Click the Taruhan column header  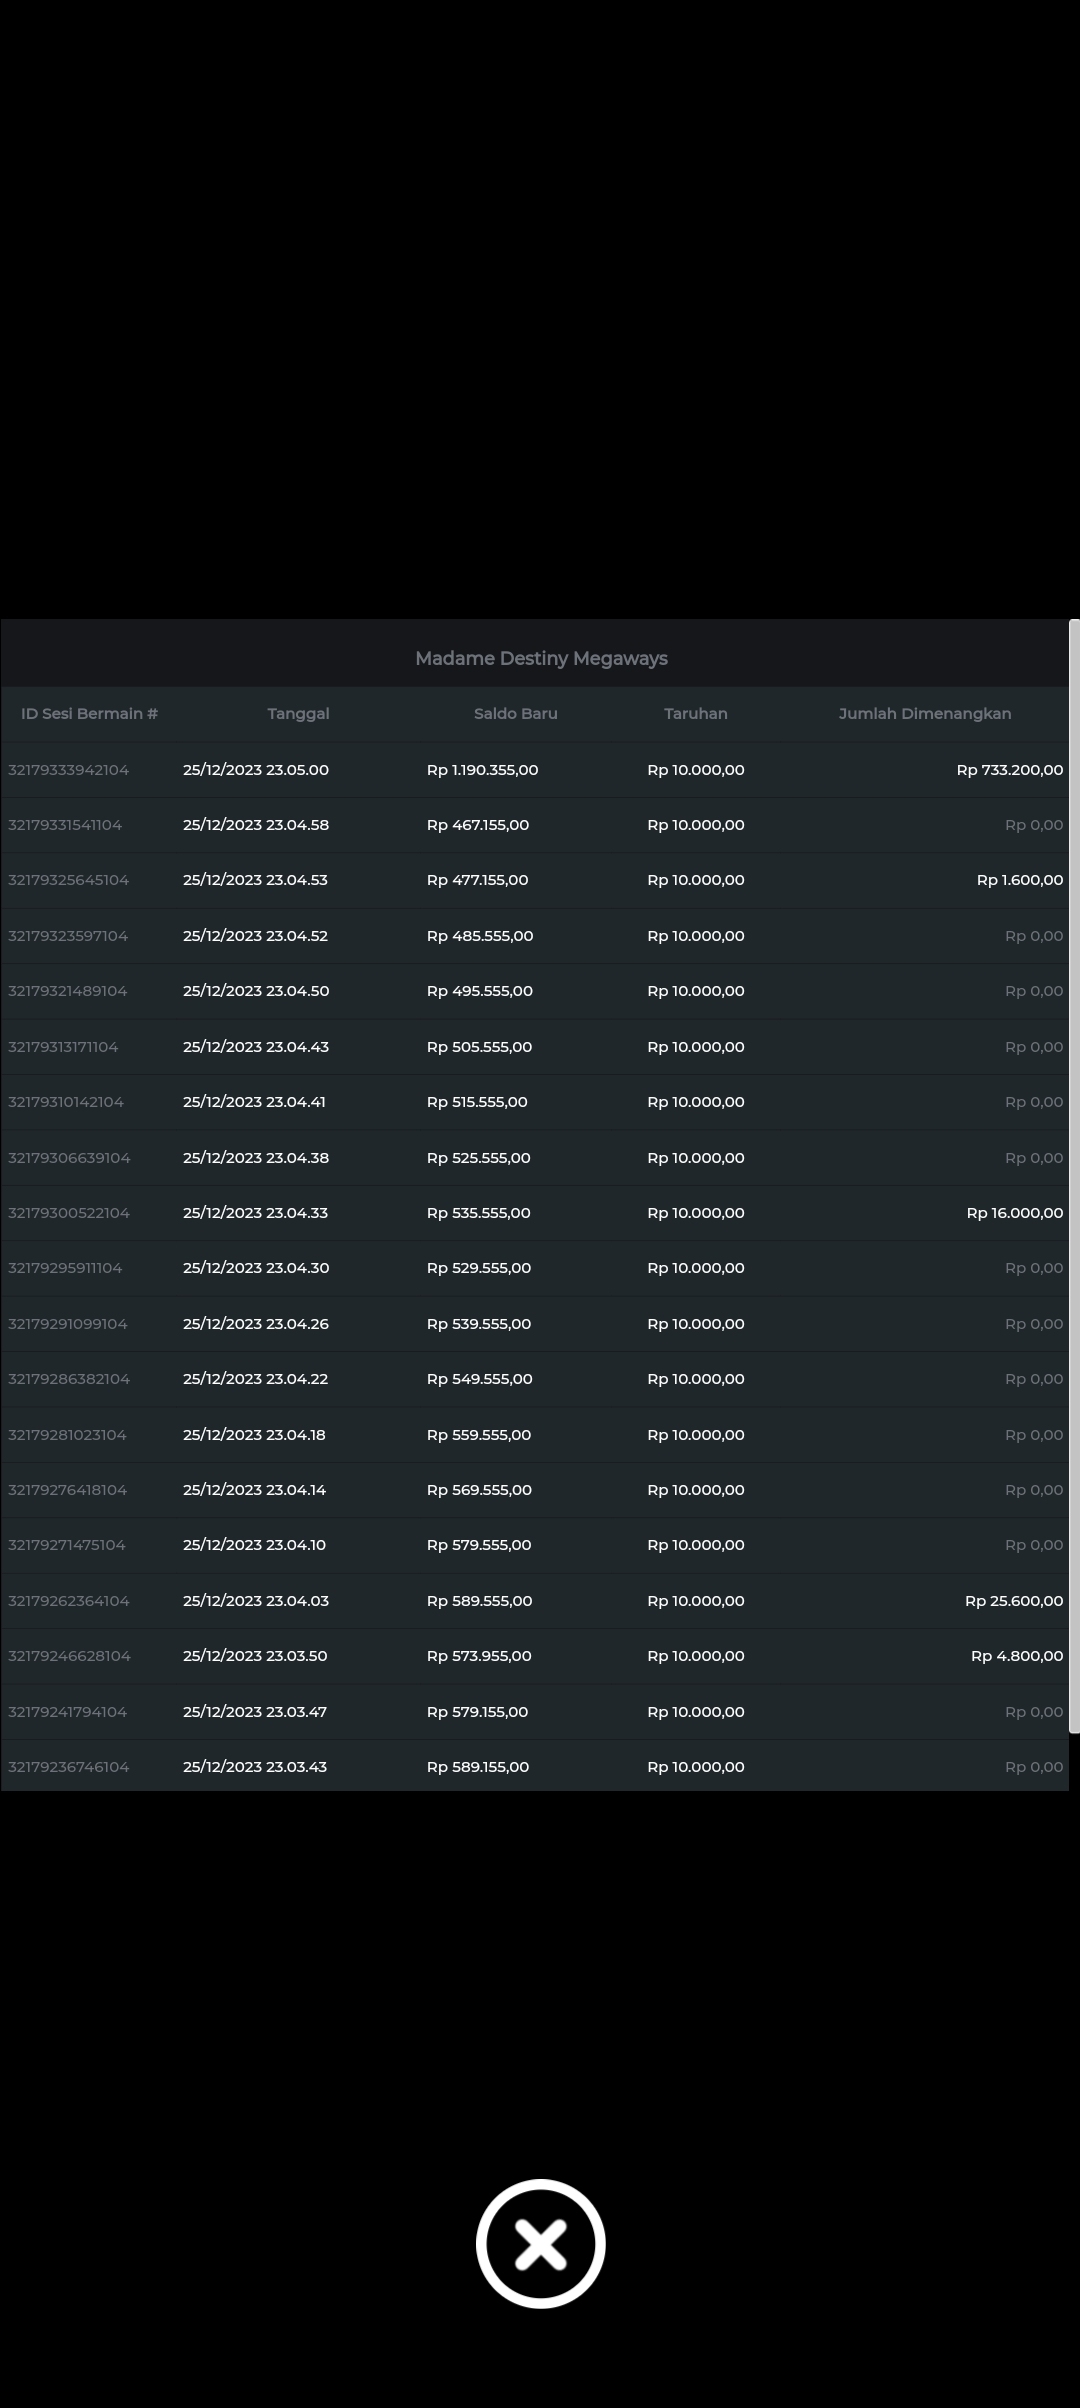tap(695, 714)
